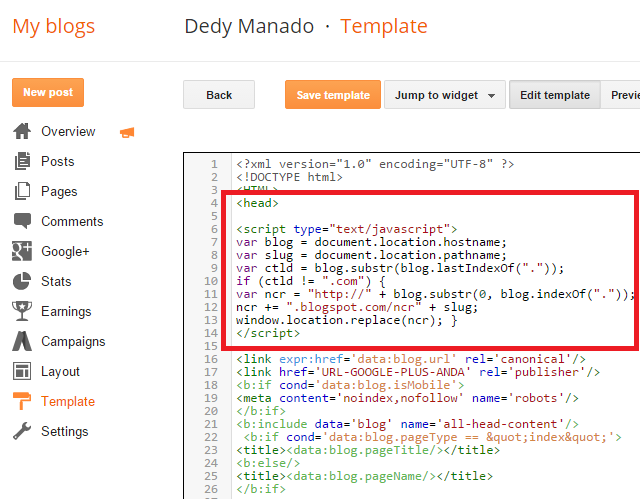Open the Layout section

[60, 371]
